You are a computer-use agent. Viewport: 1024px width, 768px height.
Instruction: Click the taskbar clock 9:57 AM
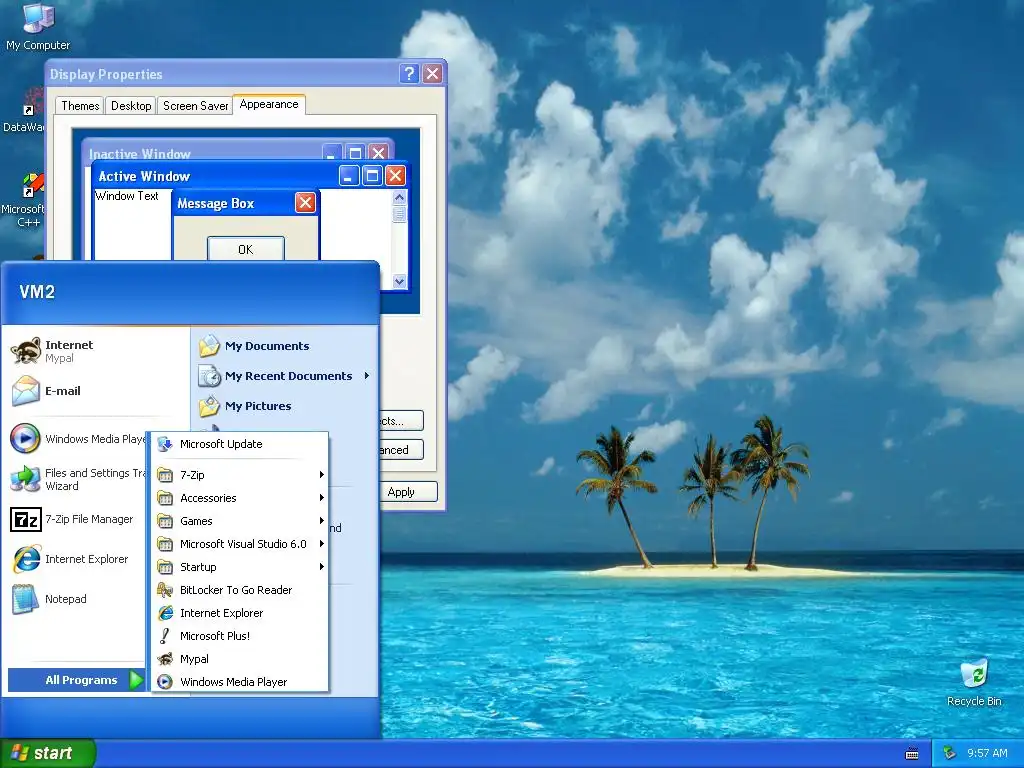click(x=987, y=753)
